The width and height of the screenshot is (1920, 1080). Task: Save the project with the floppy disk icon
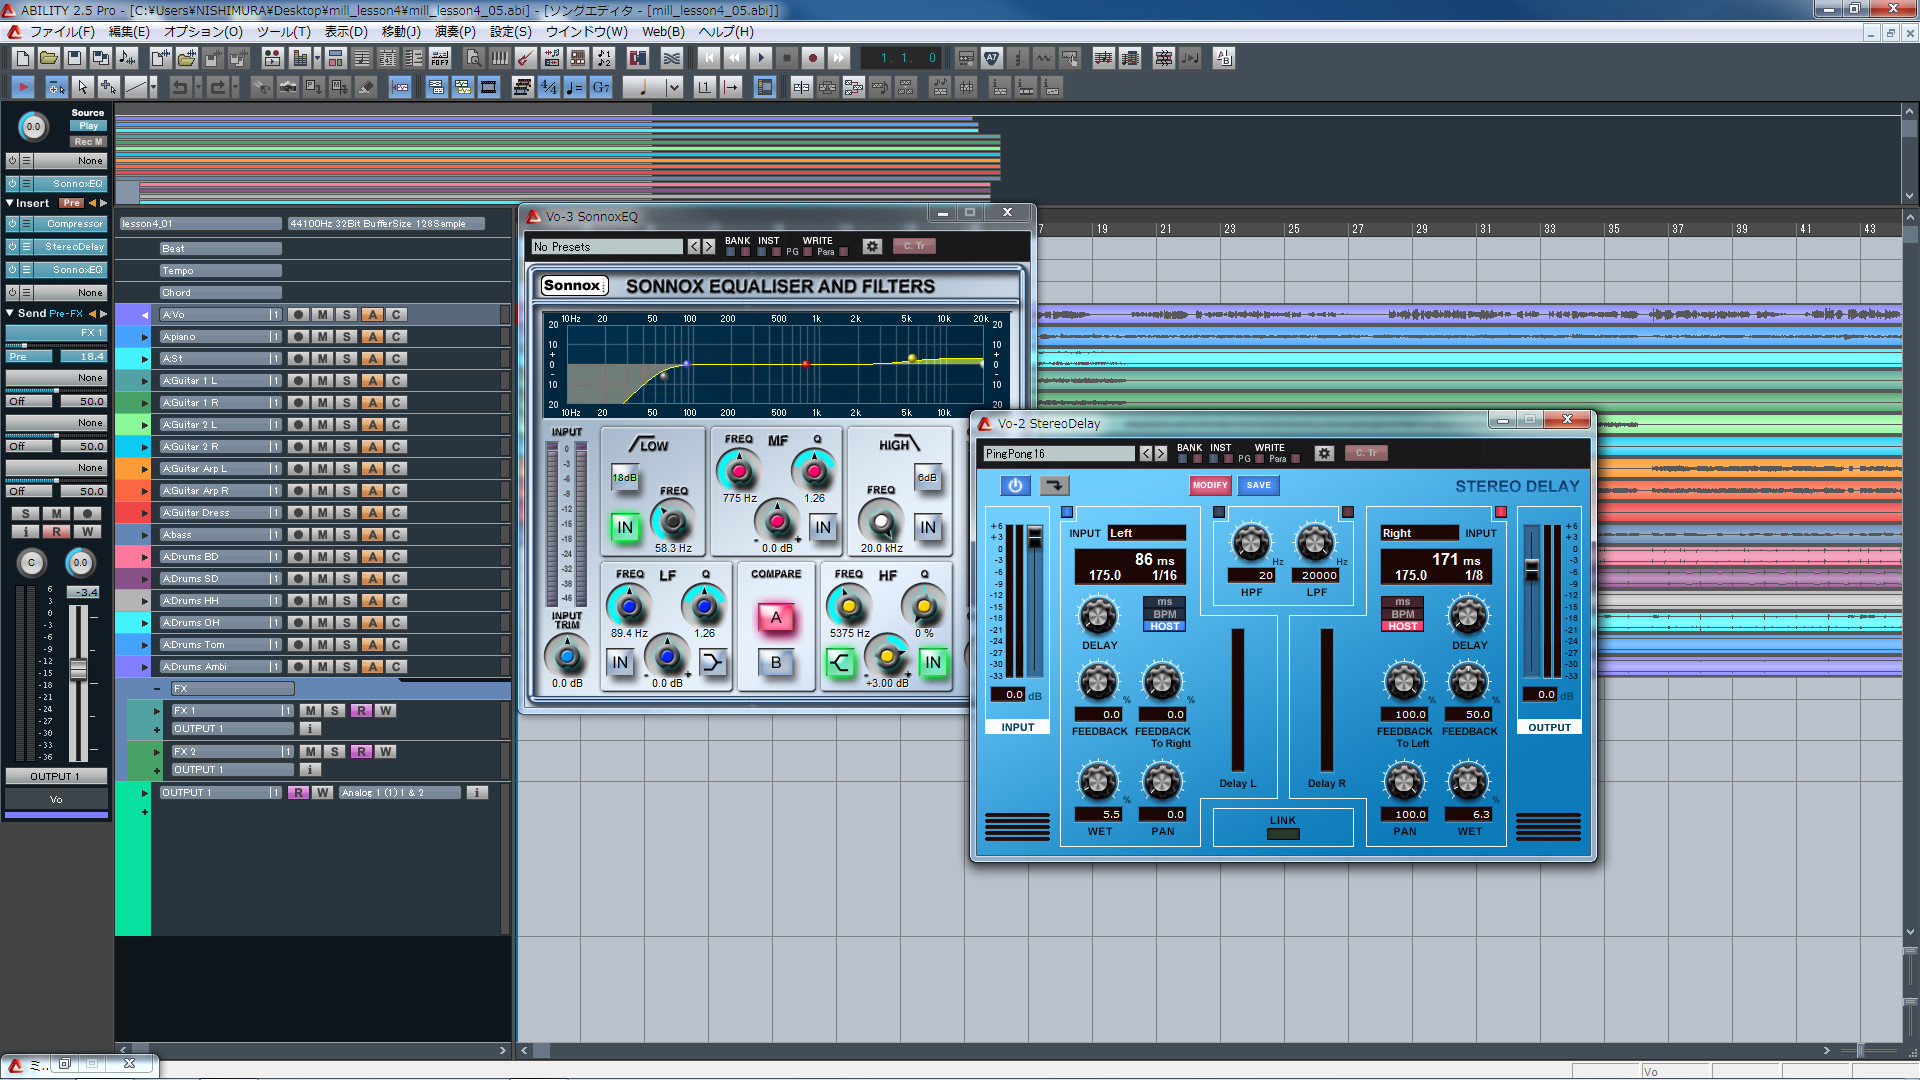(74, 58)
